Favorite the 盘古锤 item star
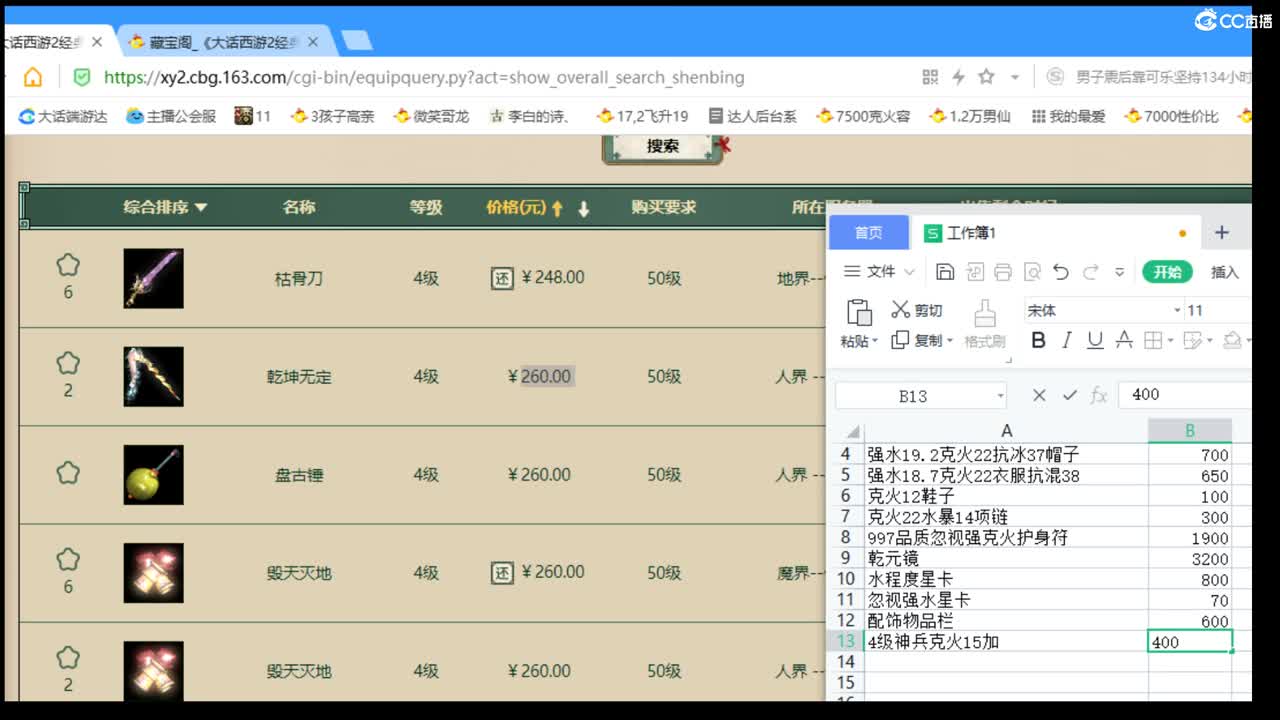This screenshot has height=720, width=1280. (68, 472)
